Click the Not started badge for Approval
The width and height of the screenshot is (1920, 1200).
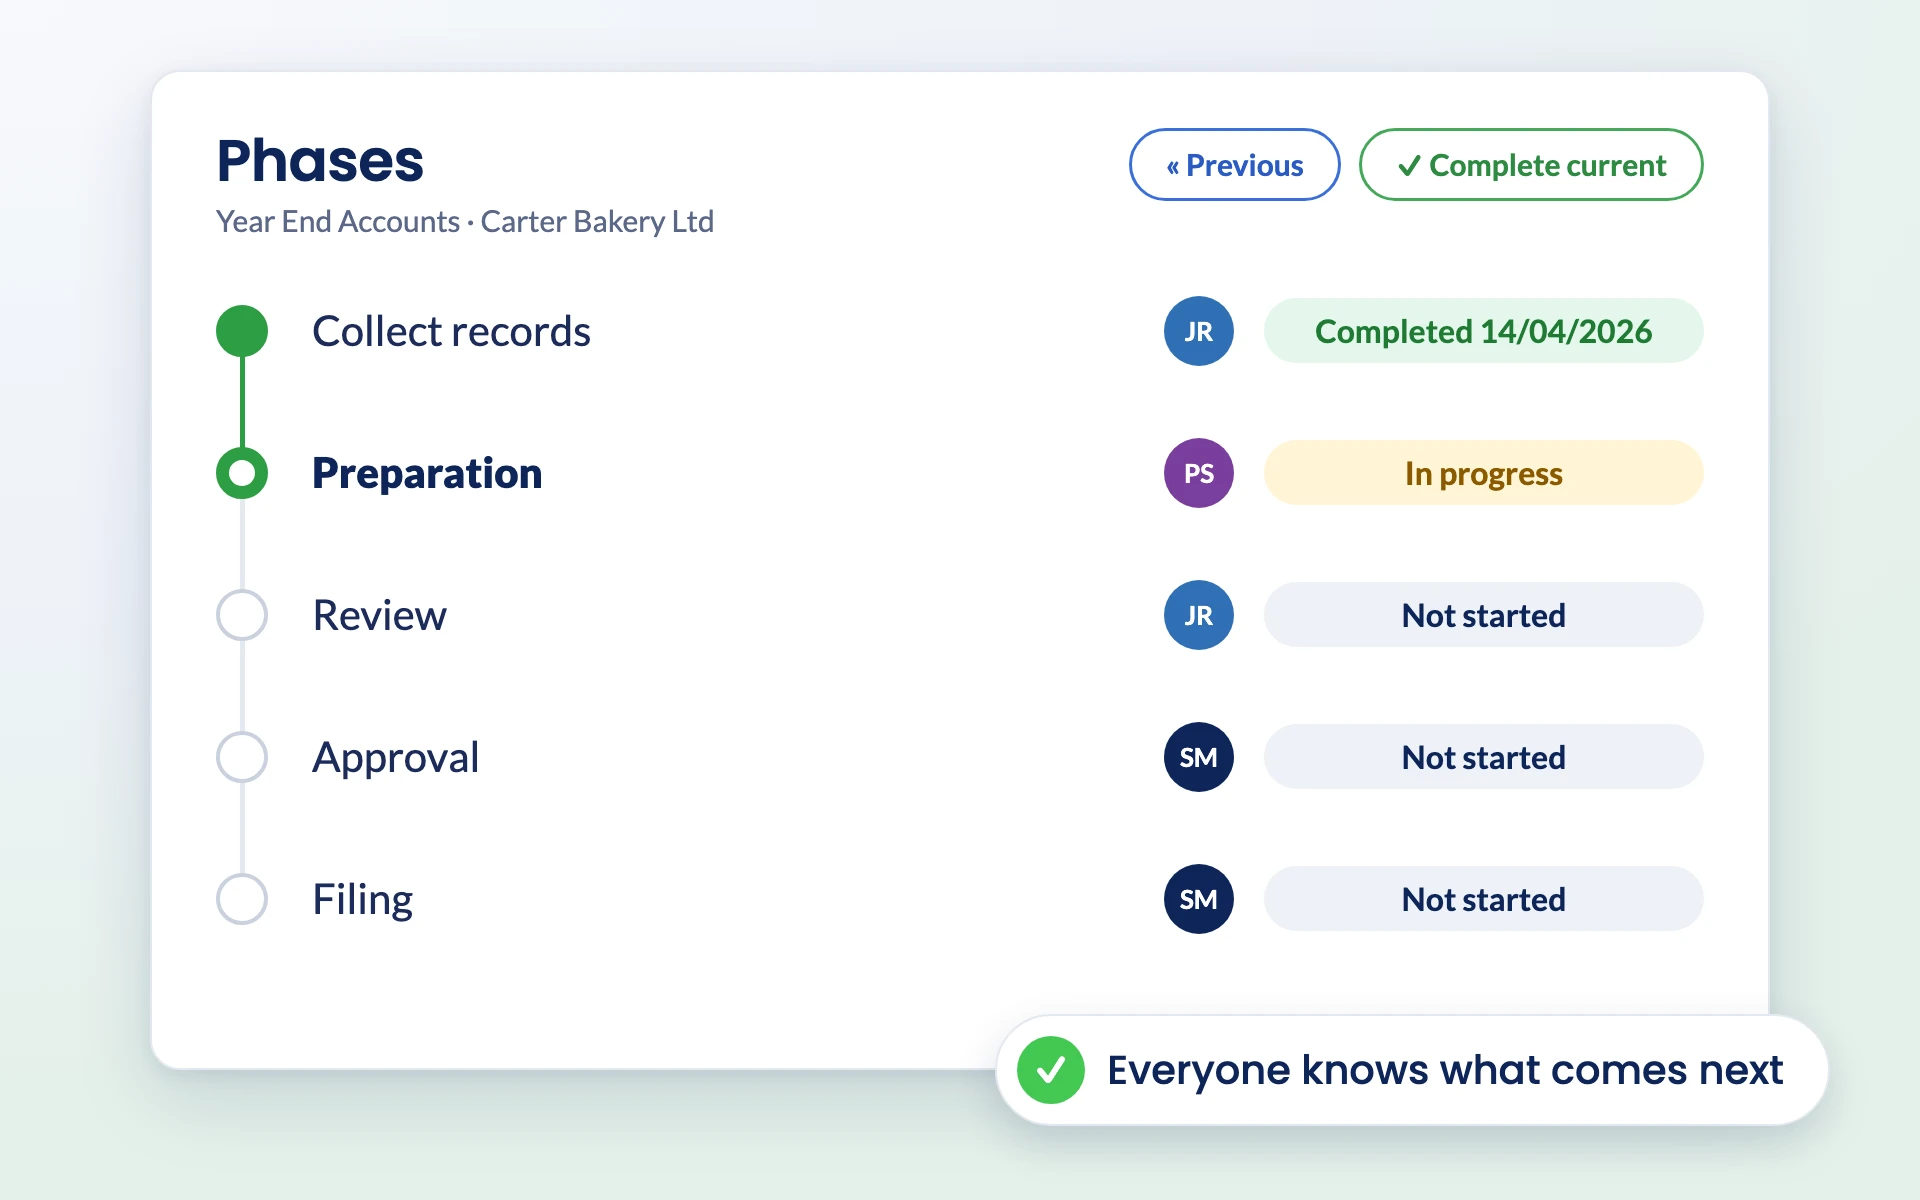1483,757
